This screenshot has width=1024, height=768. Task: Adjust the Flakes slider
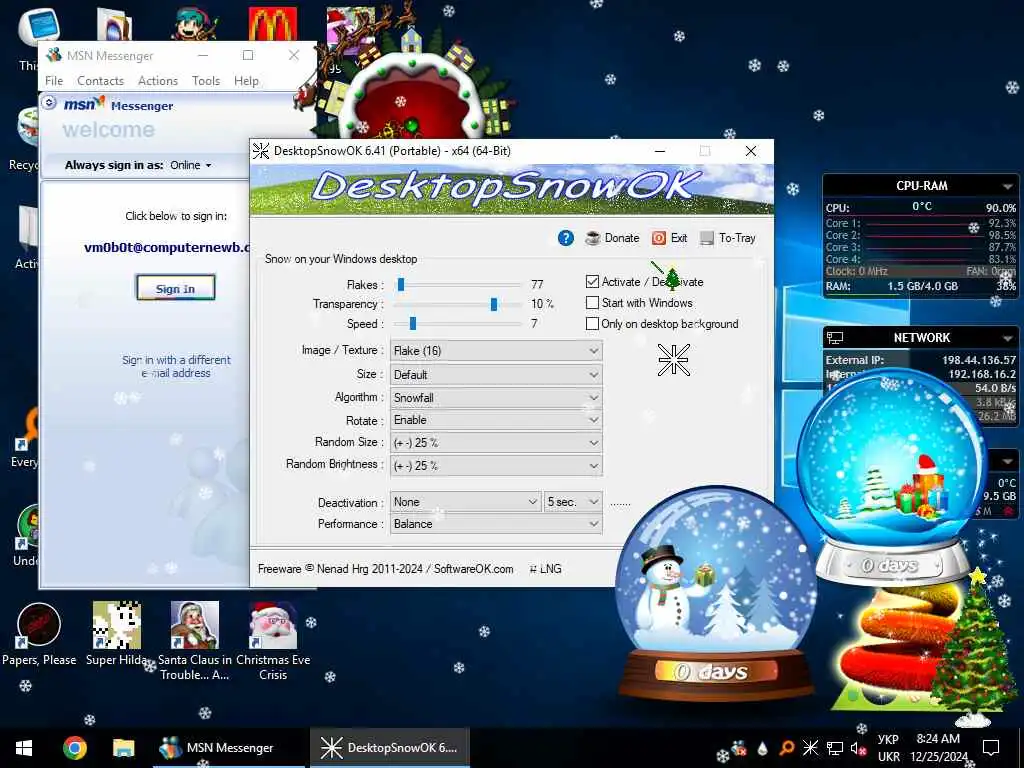pos(401,285)
